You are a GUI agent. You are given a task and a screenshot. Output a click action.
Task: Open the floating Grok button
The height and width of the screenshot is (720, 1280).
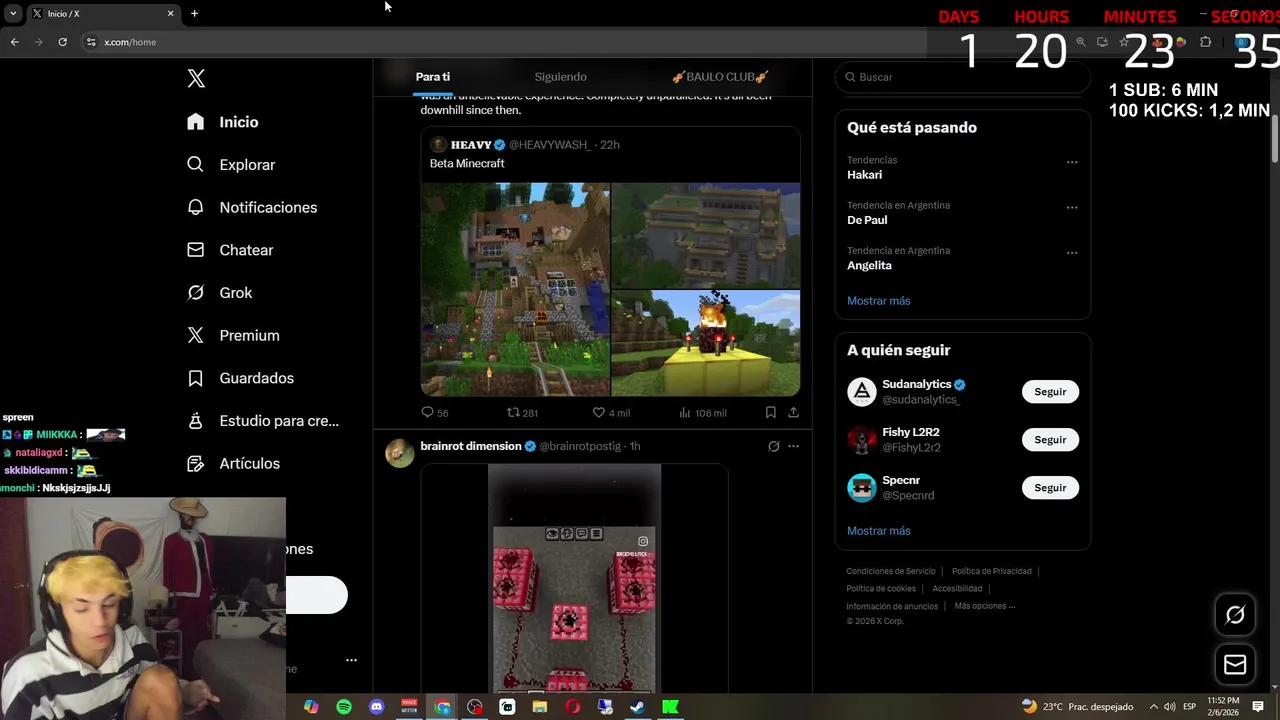click(1235, 615)
